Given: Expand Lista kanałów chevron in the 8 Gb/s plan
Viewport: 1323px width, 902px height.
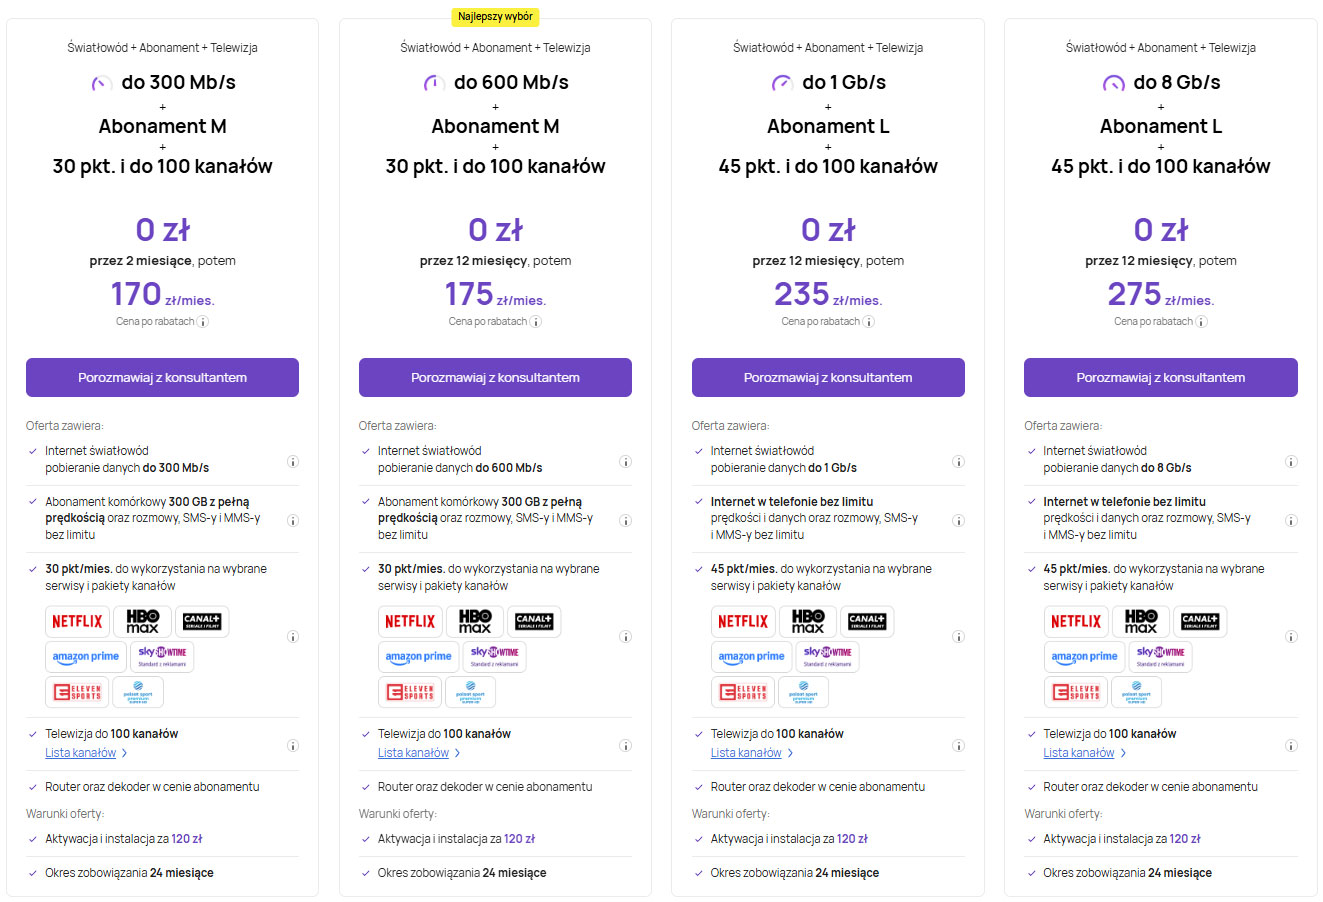Looking at the screenshot, I should pos(1124,753).
